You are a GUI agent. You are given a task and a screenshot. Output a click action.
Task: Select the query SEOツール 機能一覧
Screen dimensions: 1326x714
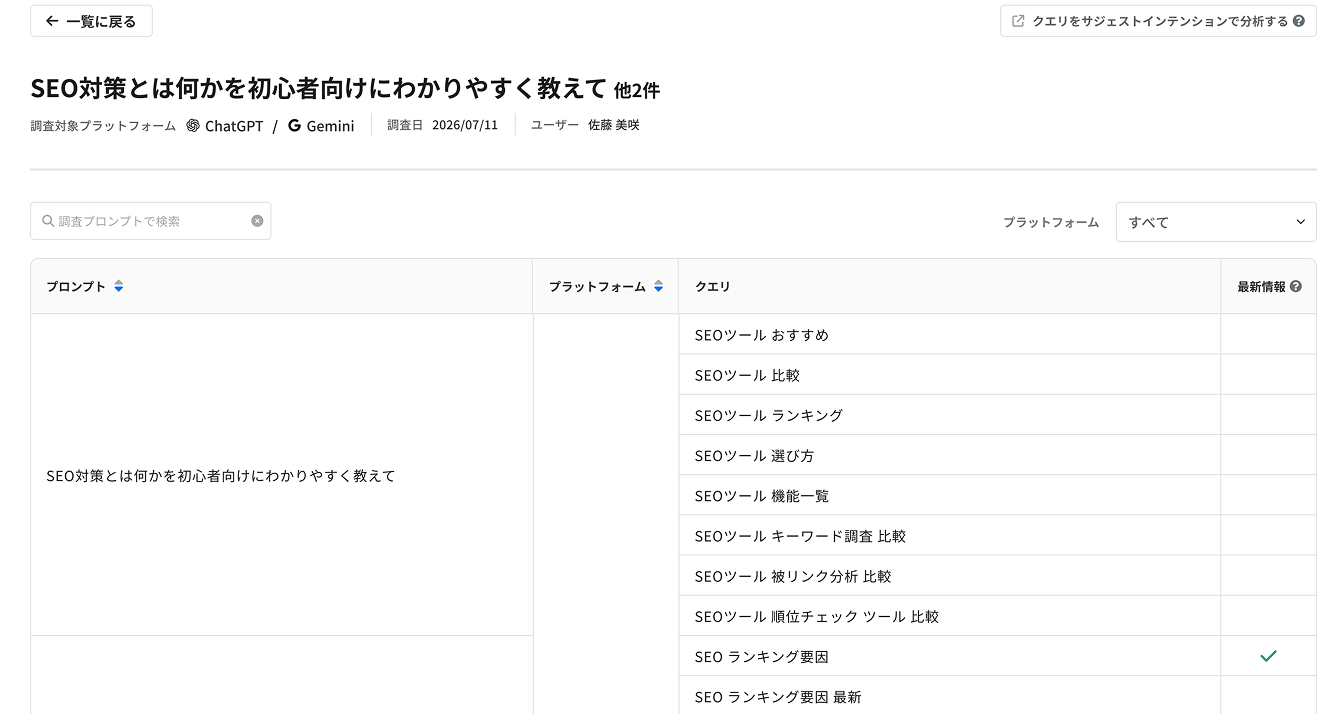click(x=762, y=495)
